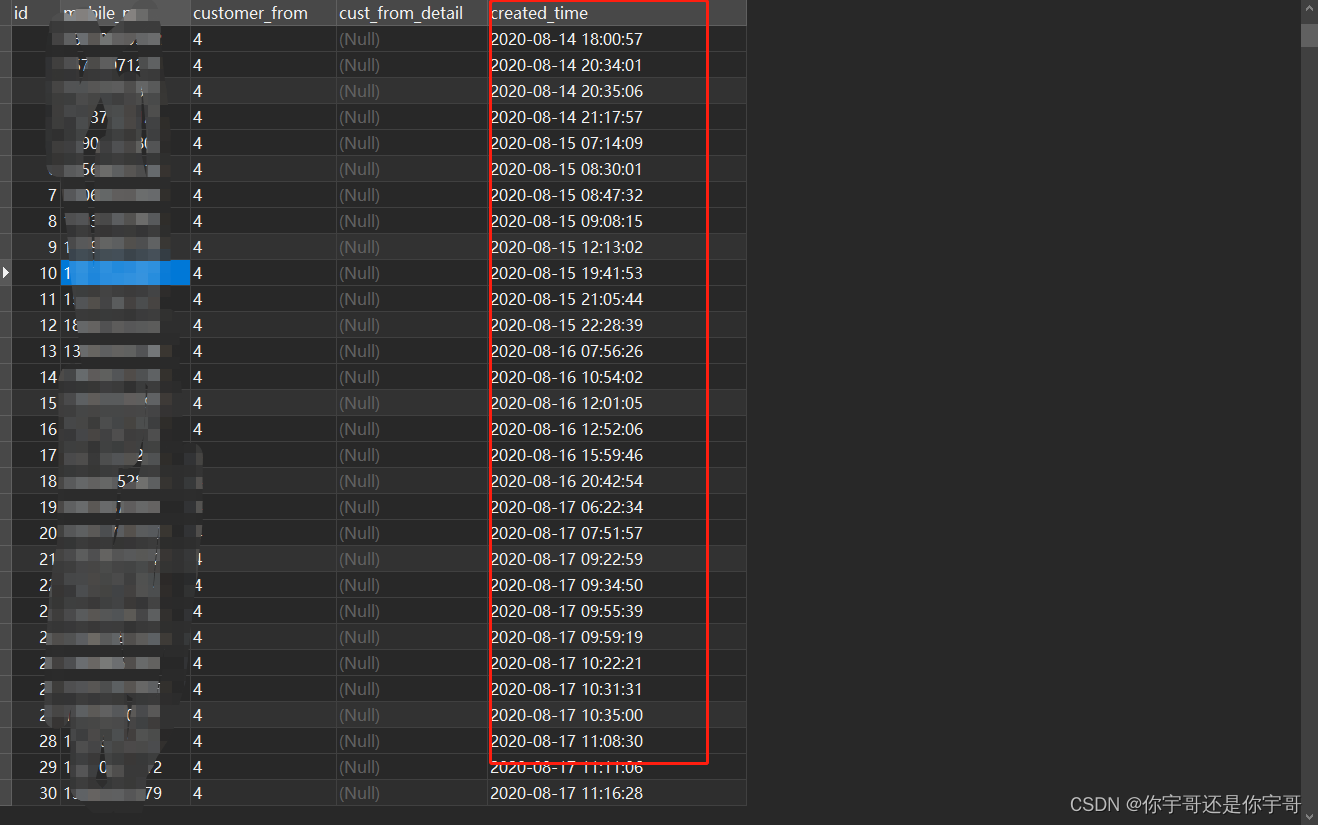This screenshot has width=1318, height=825.
Task: Click the id cell showing 16
Action: click(x=35, y=429)
